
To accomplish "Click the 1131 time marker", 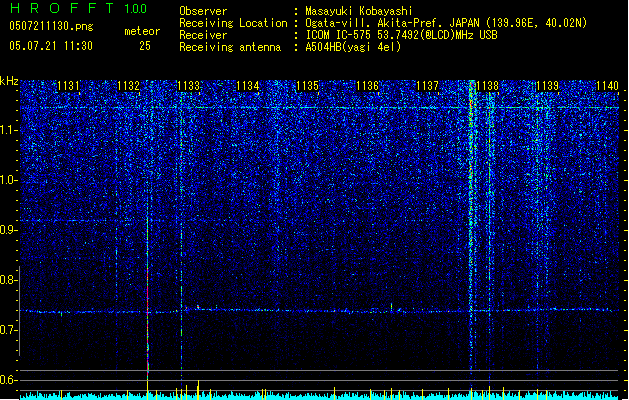I will [68, 86].
